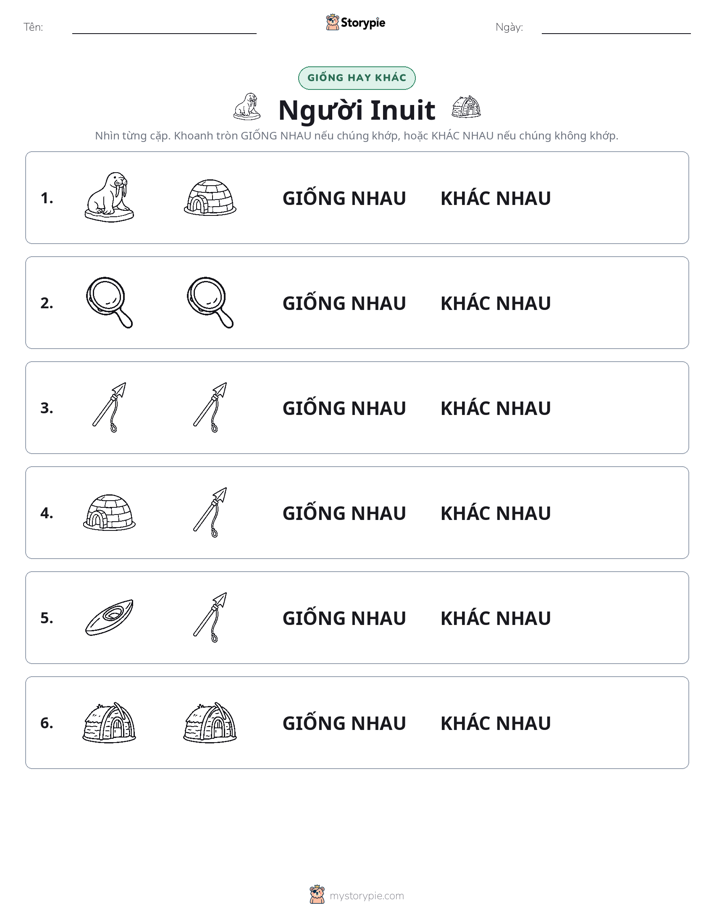Screen dimensions: 714x924
Task: Click the walrus picture in row 1
Action: 109,197
